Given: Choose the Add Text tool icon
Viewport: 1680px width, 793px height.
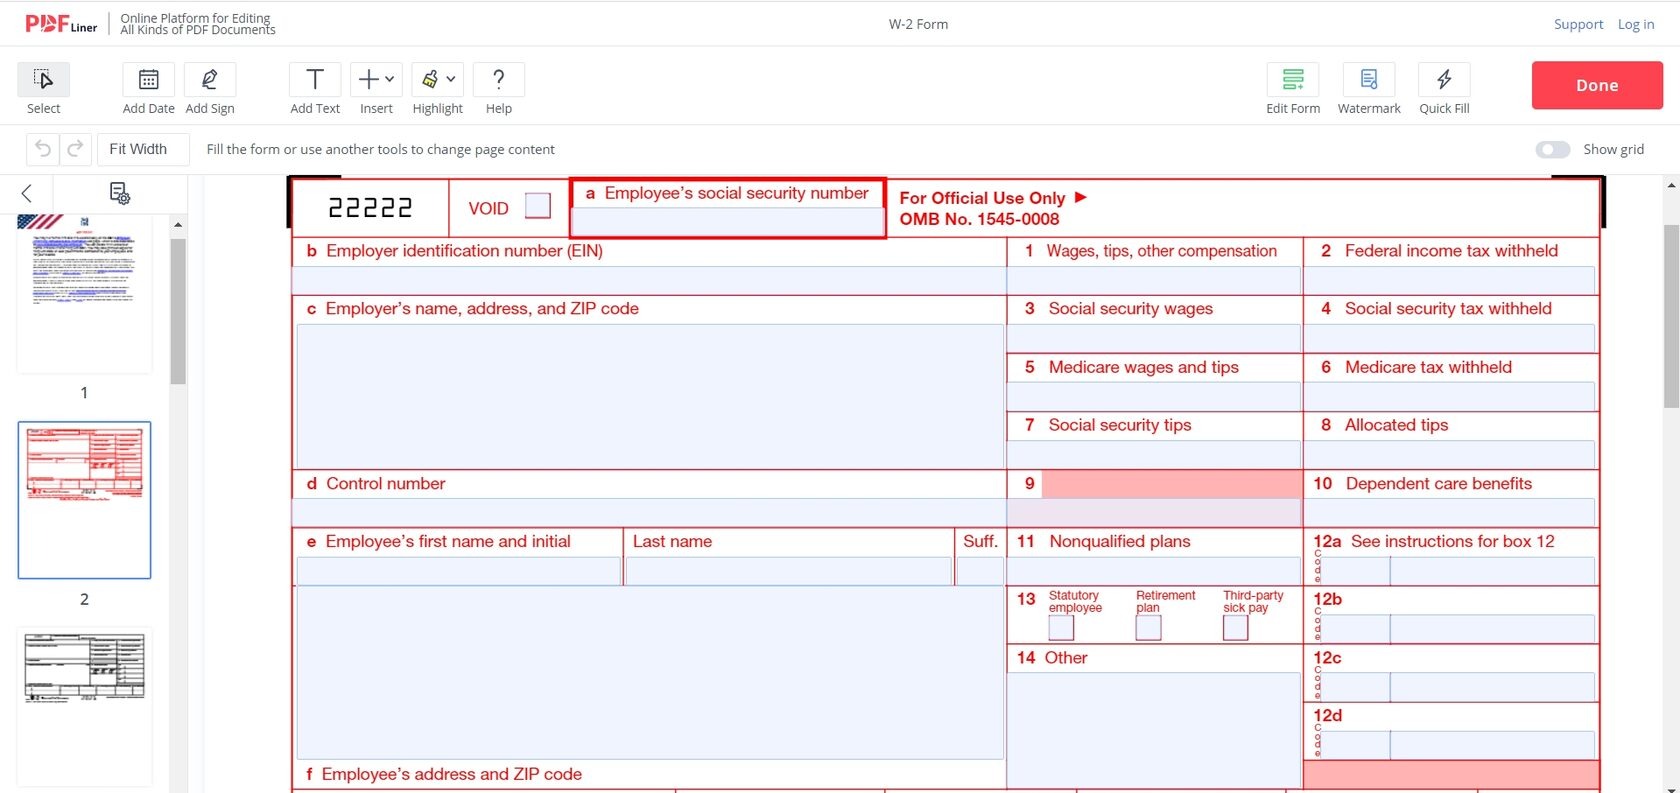Looking at the screenshot, I should [315, 79].
